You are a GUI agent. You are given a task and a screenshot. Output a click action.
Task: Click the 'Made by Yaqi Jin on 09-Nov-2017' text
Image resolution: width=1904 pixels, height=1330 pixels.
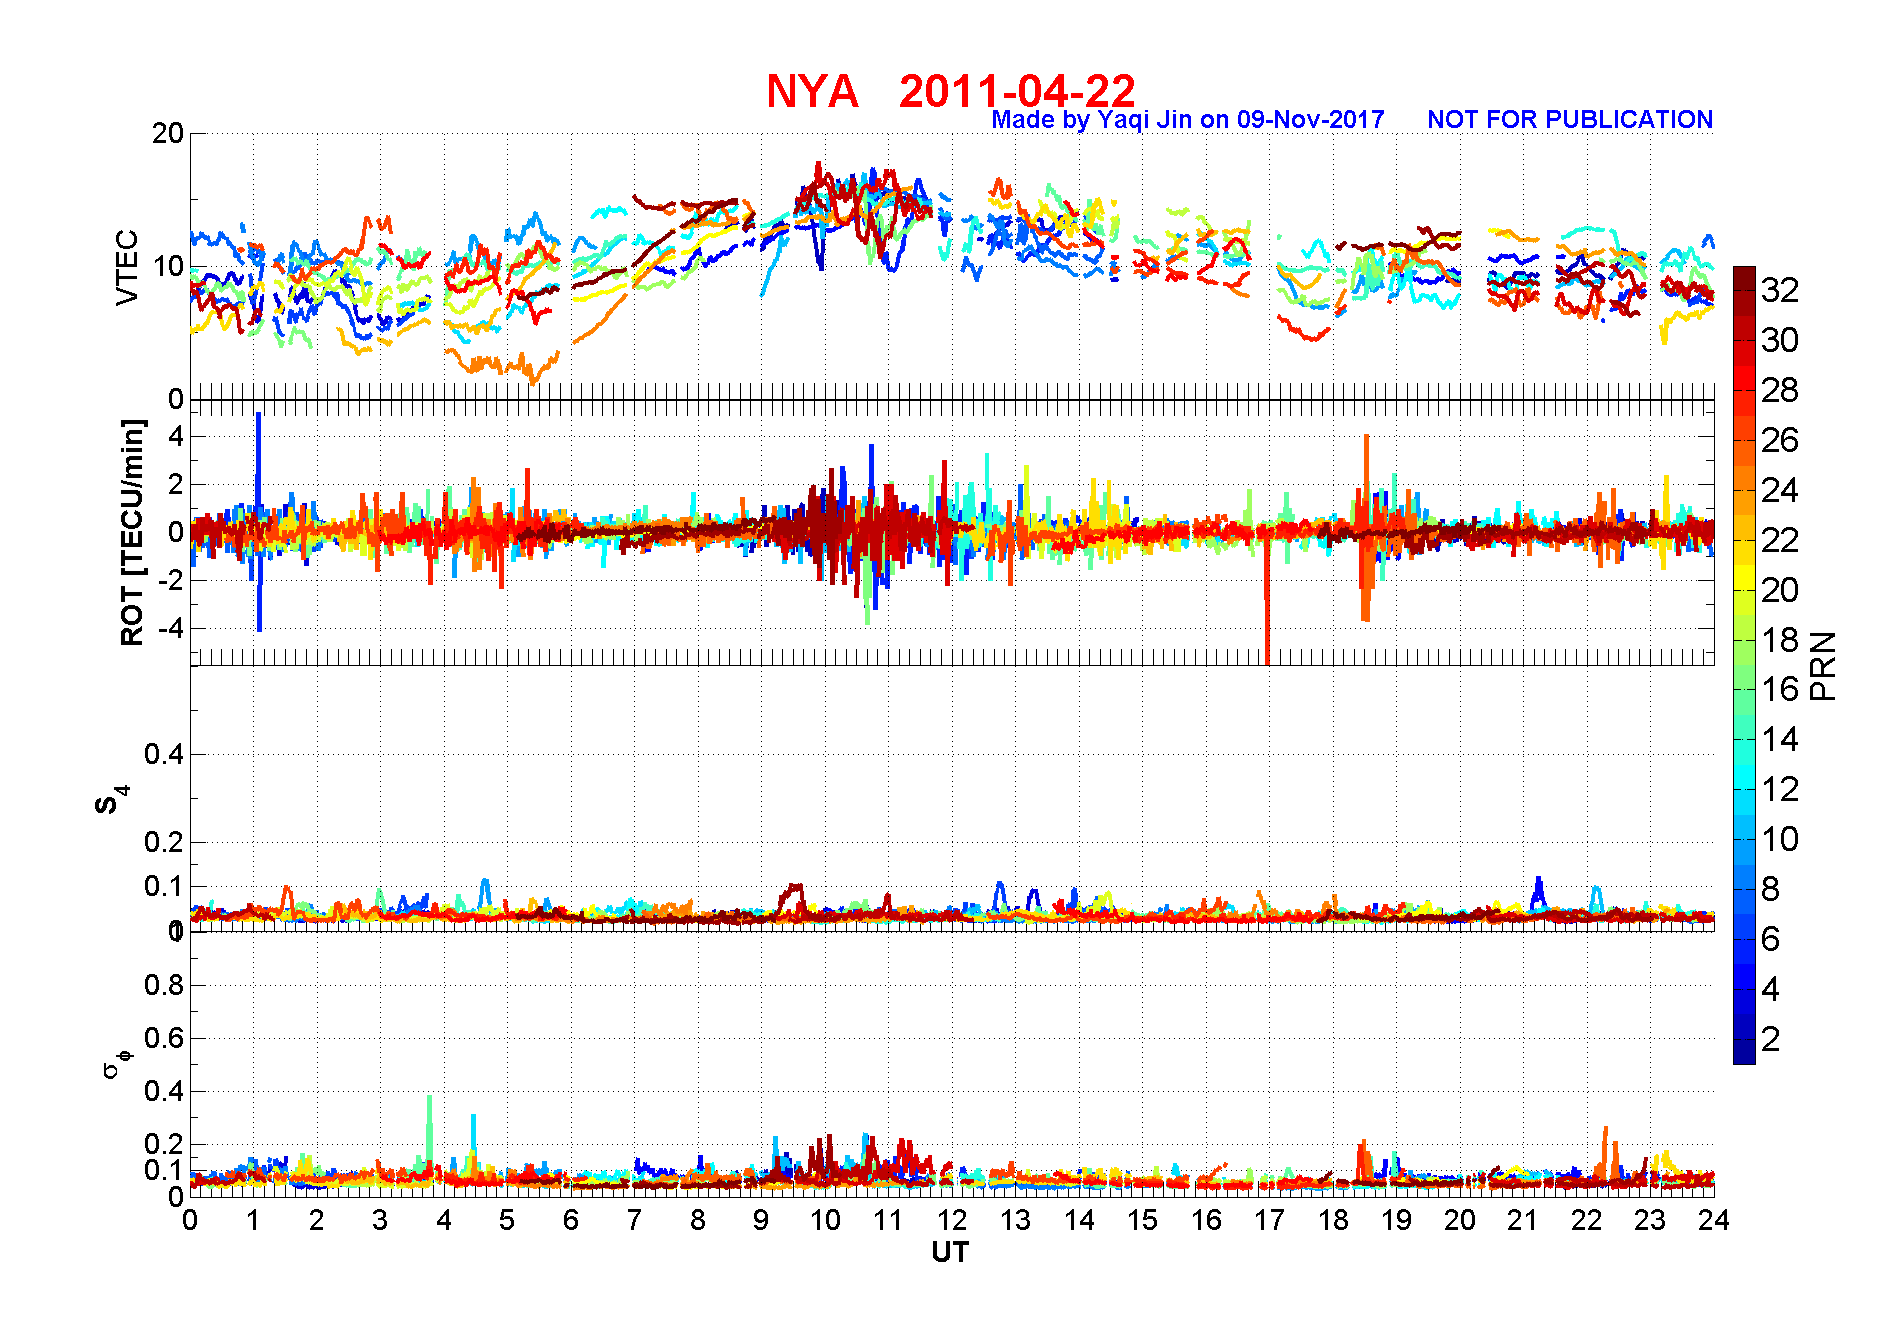(x=1187, y=120)
